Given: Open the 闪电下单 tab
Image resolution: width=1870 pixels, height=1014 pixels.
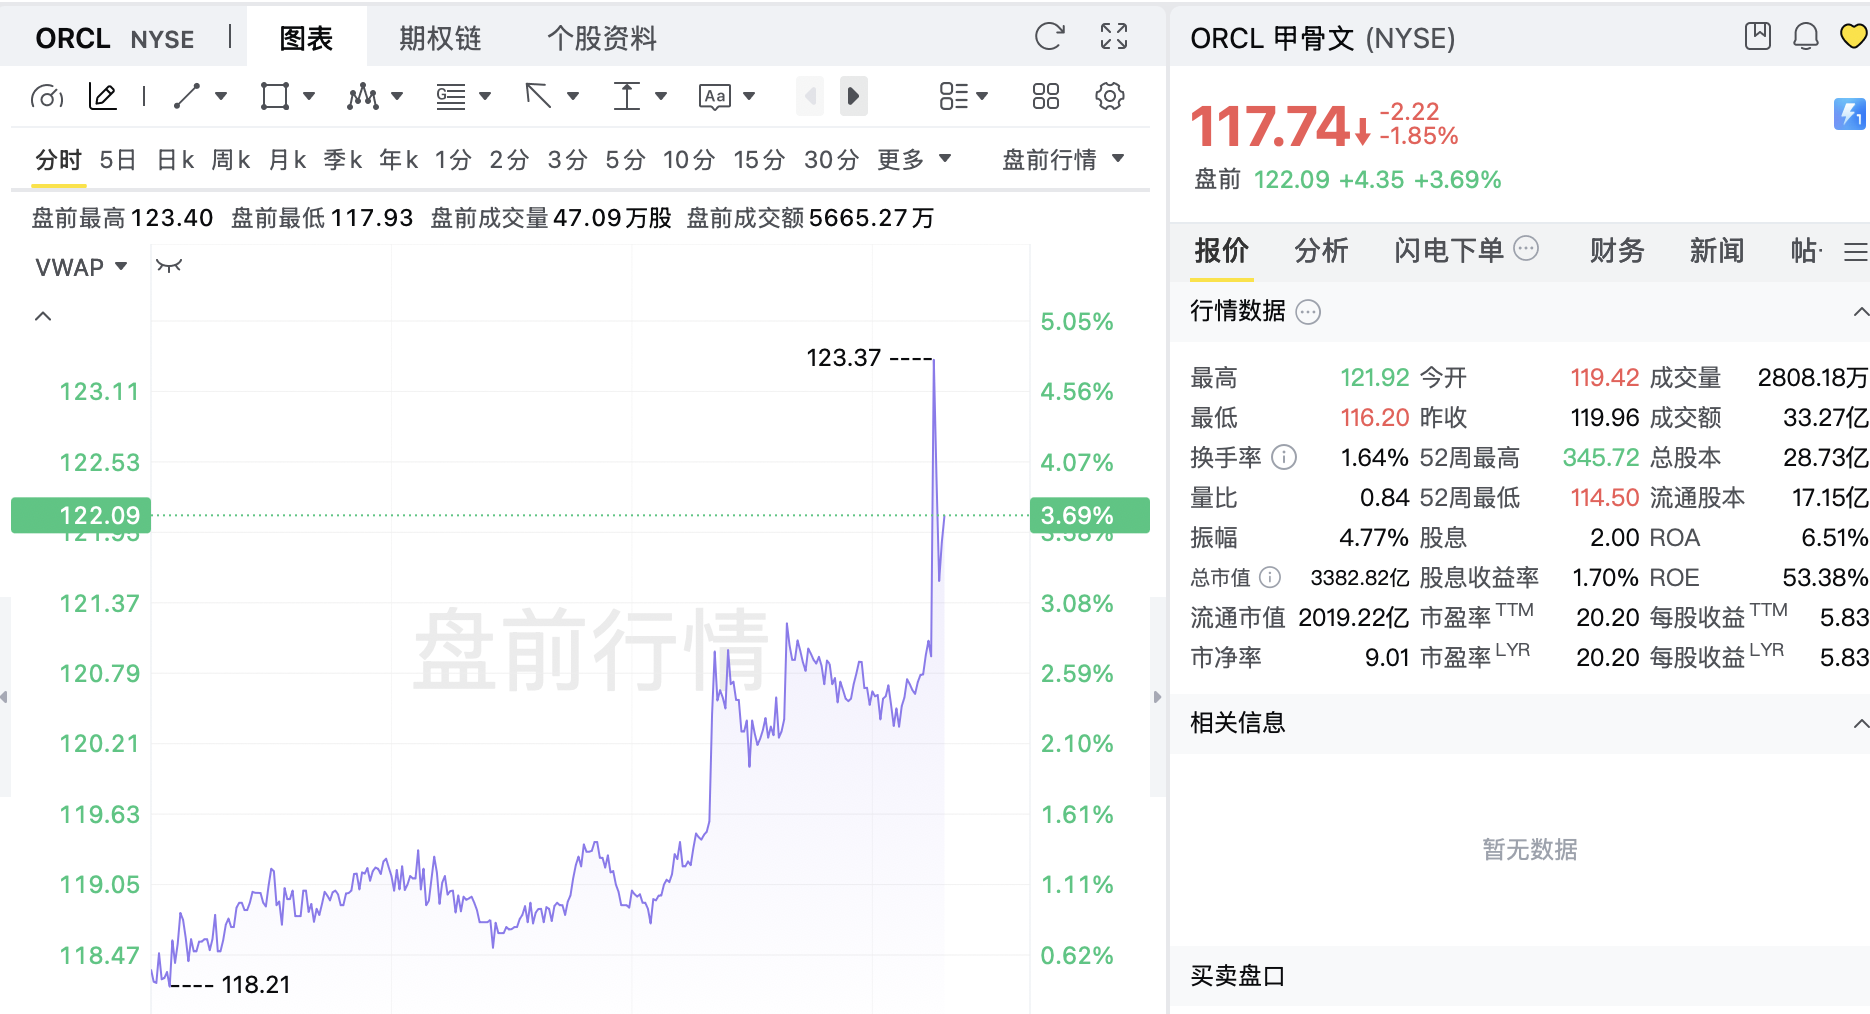Looking at the screenshot, I should click(1449, 250).
